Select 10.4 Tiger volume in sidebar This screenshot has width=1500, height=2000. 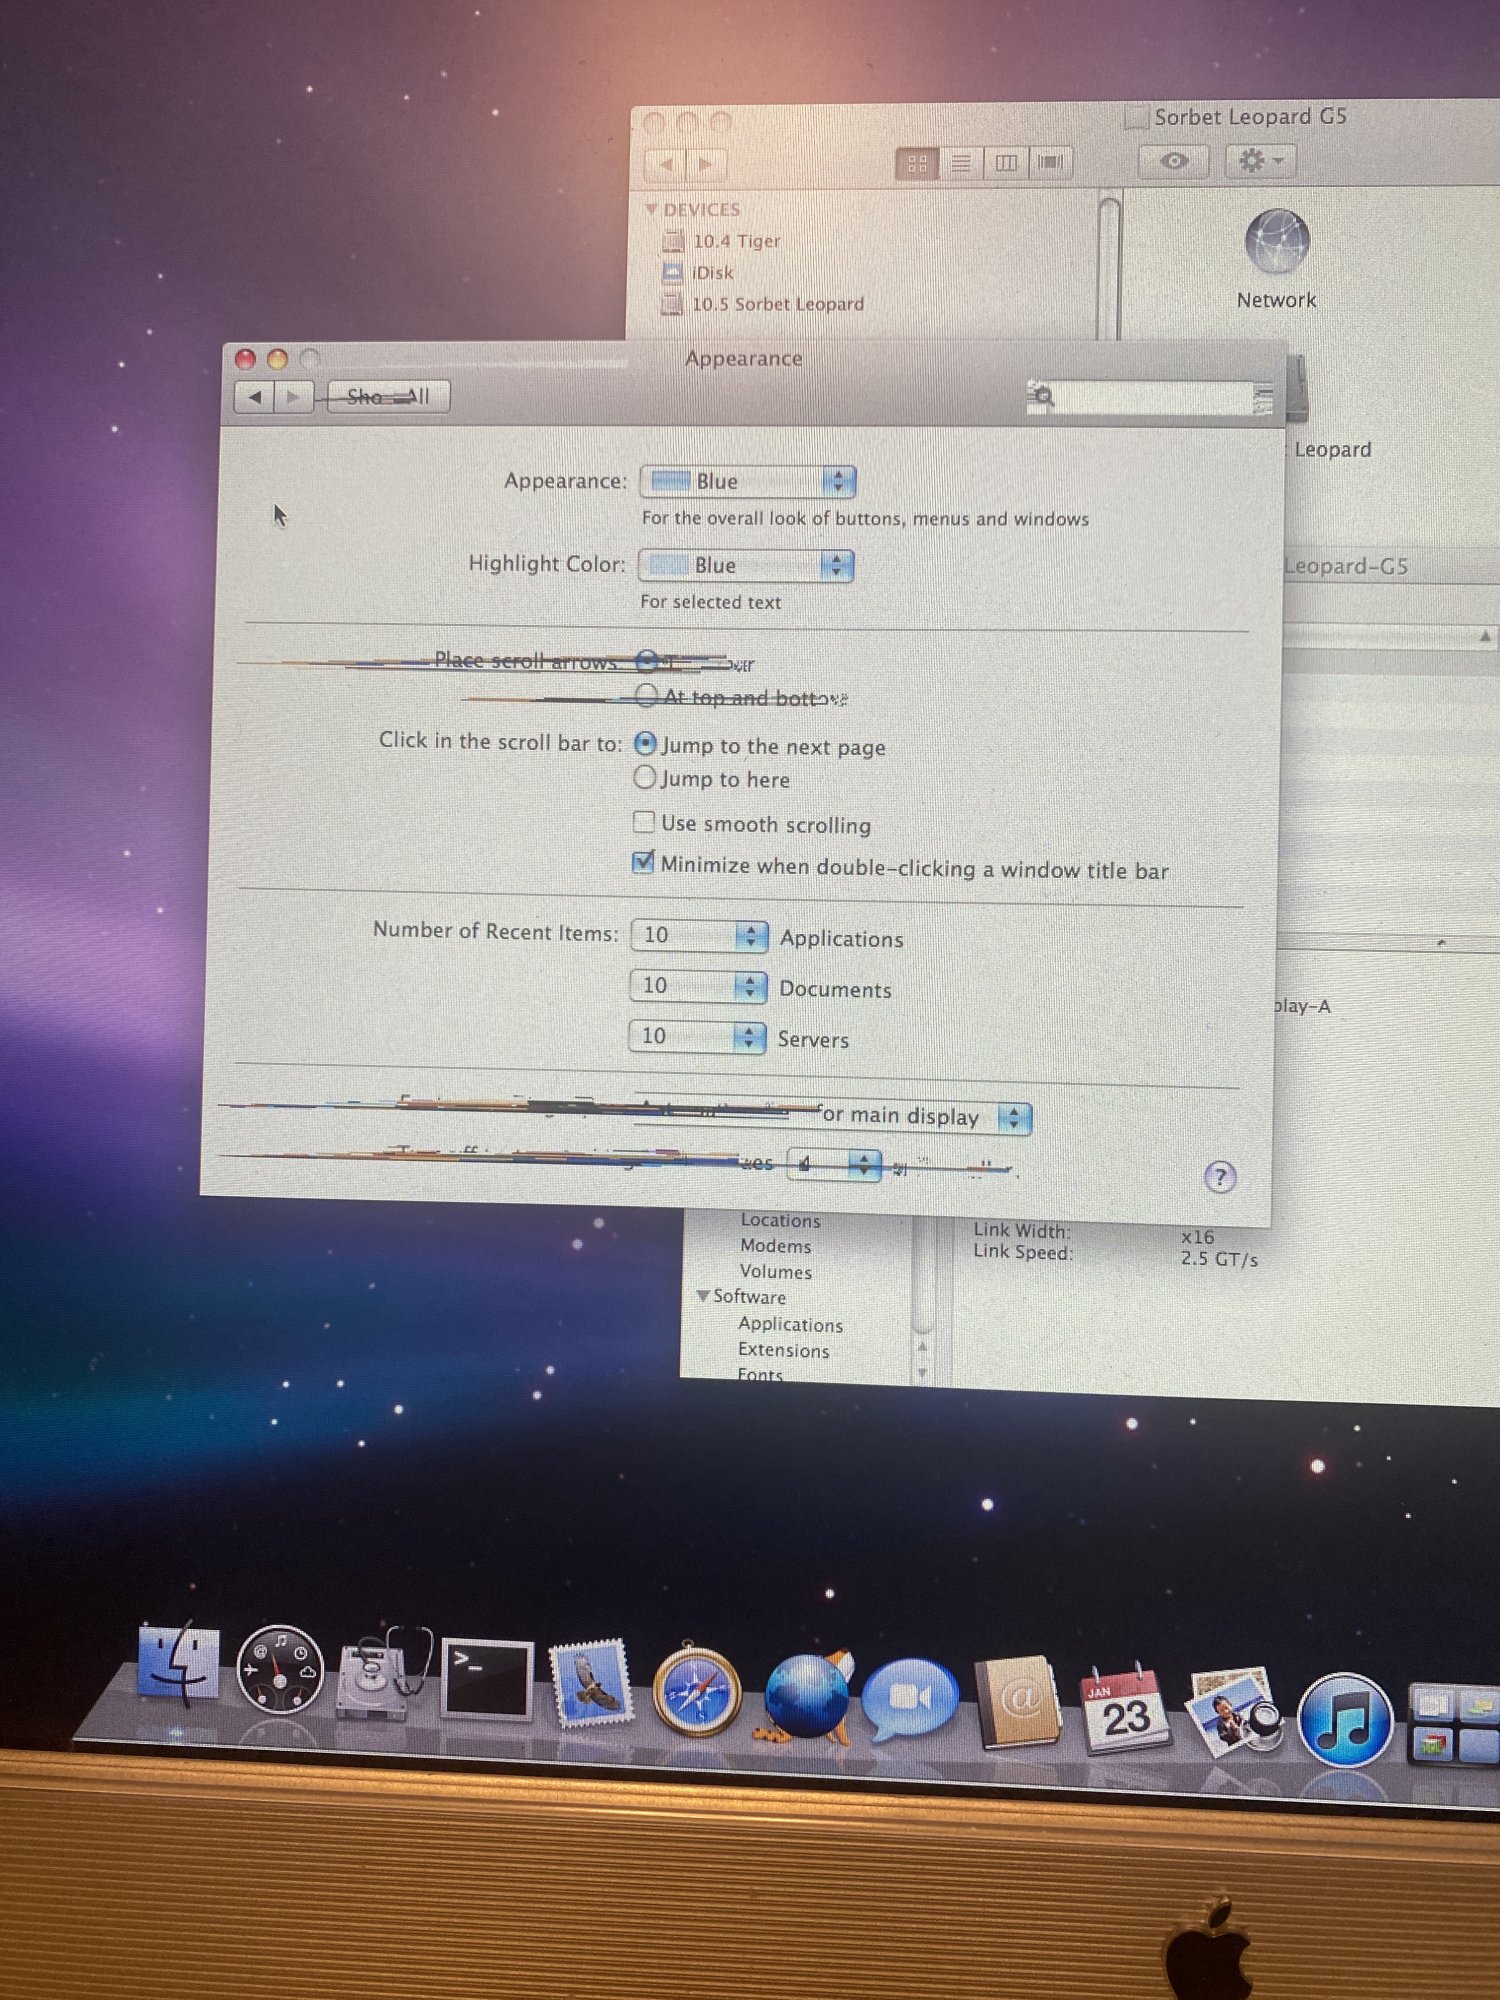[x=737, y=241]
